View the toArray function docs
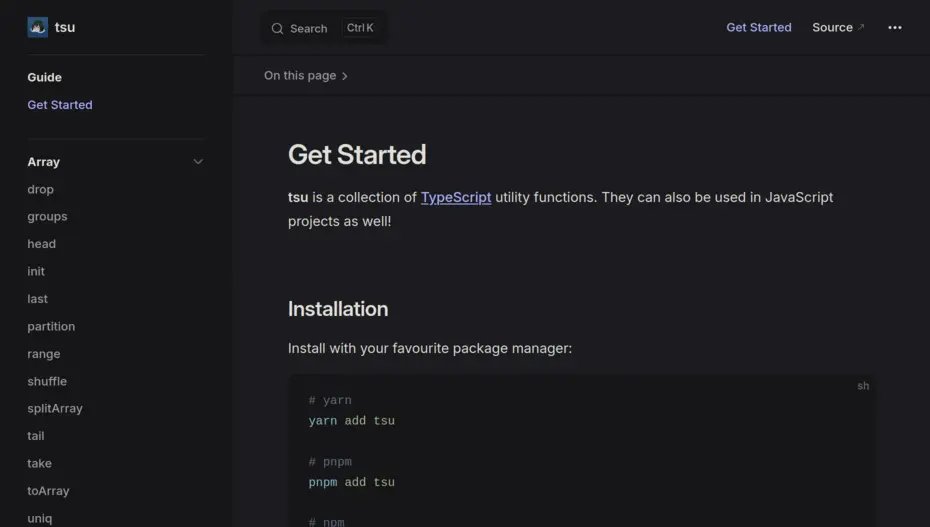 (48, 491)
